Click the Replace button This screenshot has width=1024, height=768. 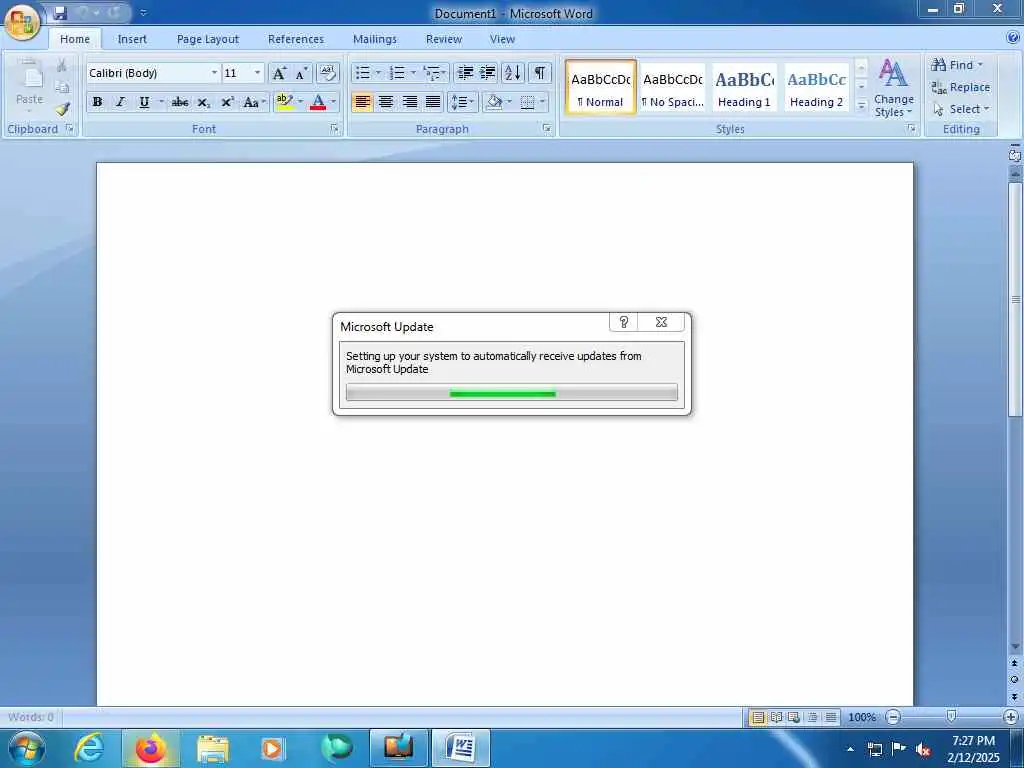960,87
